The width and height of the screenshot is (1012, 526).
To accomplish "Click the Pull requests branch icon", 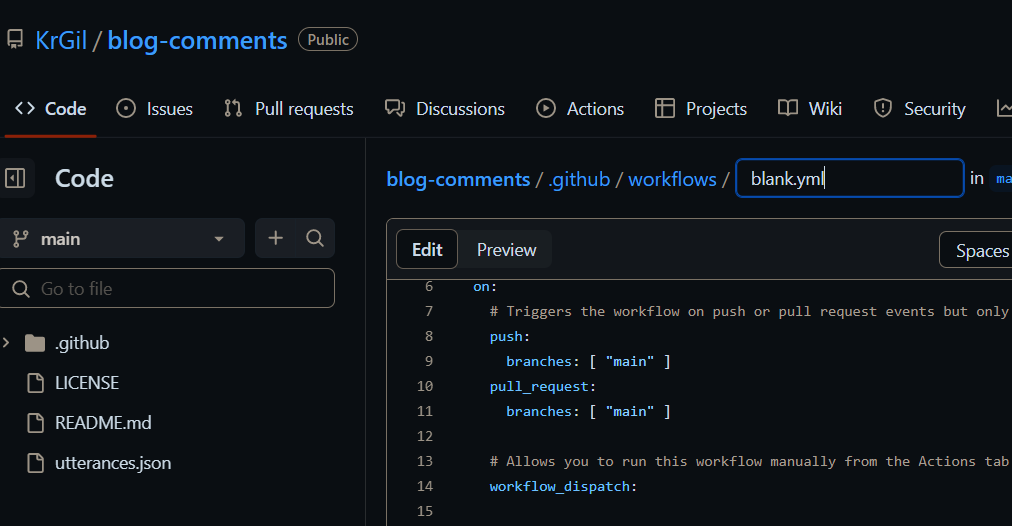I will [x=233, y=108].
